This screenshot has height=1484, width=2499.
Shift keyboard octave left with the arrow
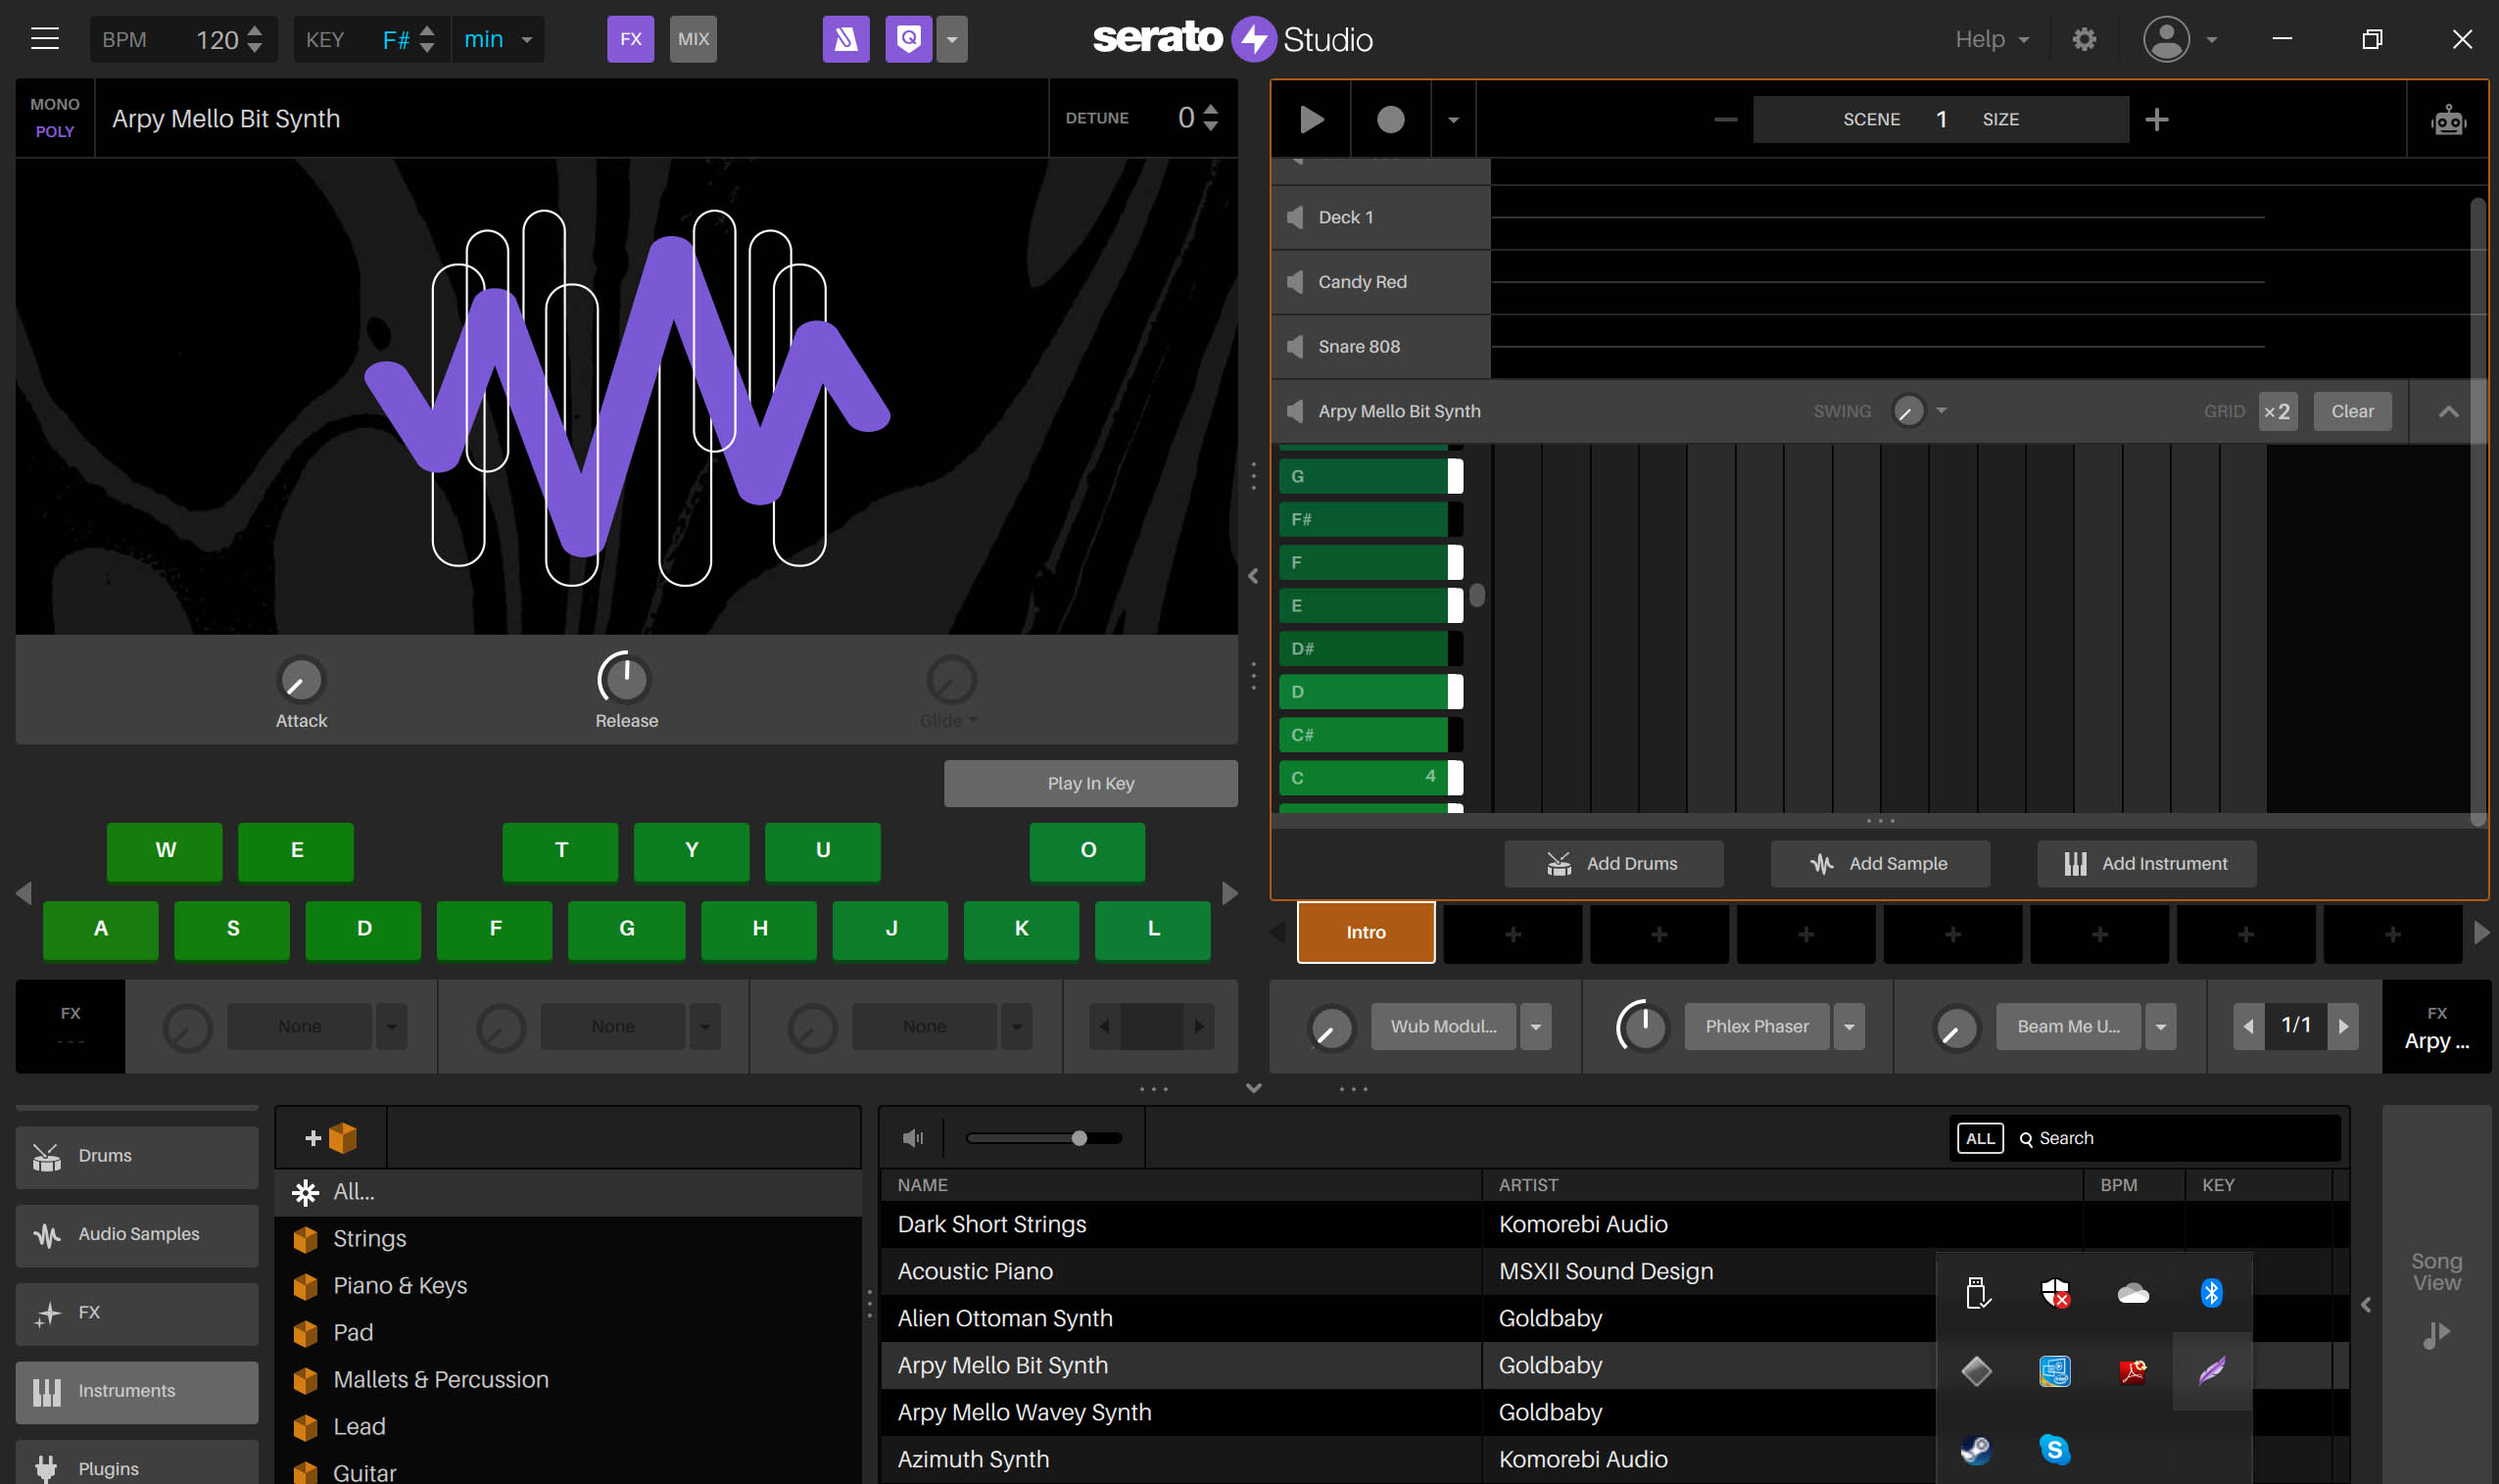tap(24, 893)
